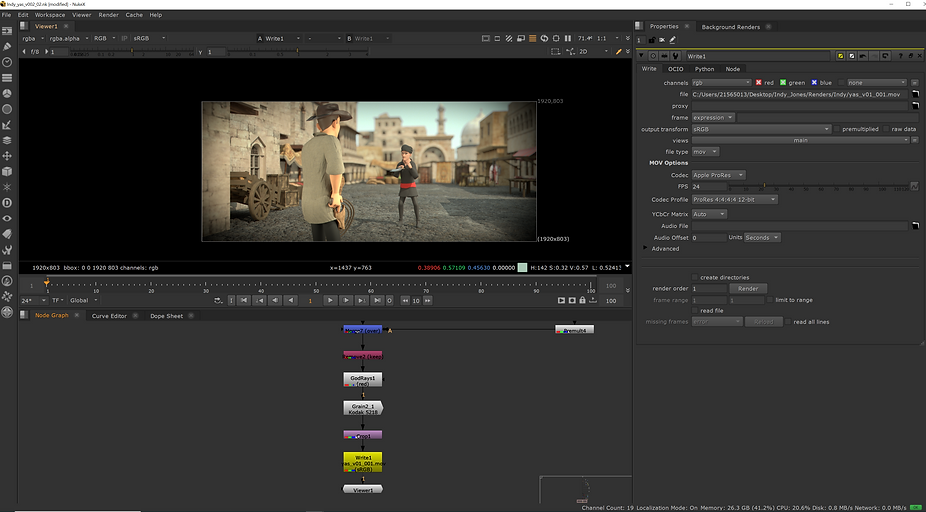Image resolution: width=926 pixels, height=512 pixels.
Task: Open the Filter nodes menu (circle icon)
Action: (x=7, y=109)
